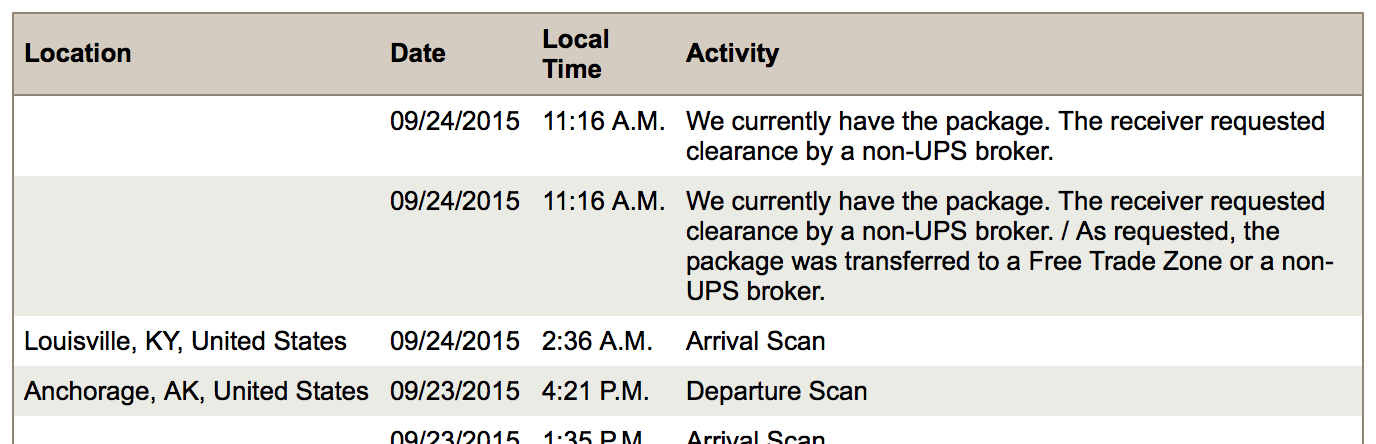Click the 4:21 P.M. time entry
The width and height of the screenshot is (1376, 444).
[x=597, y=391]
